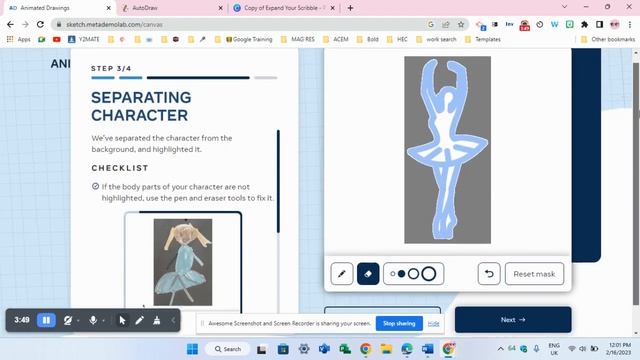Open the Extensions puzzle icon

584,24
